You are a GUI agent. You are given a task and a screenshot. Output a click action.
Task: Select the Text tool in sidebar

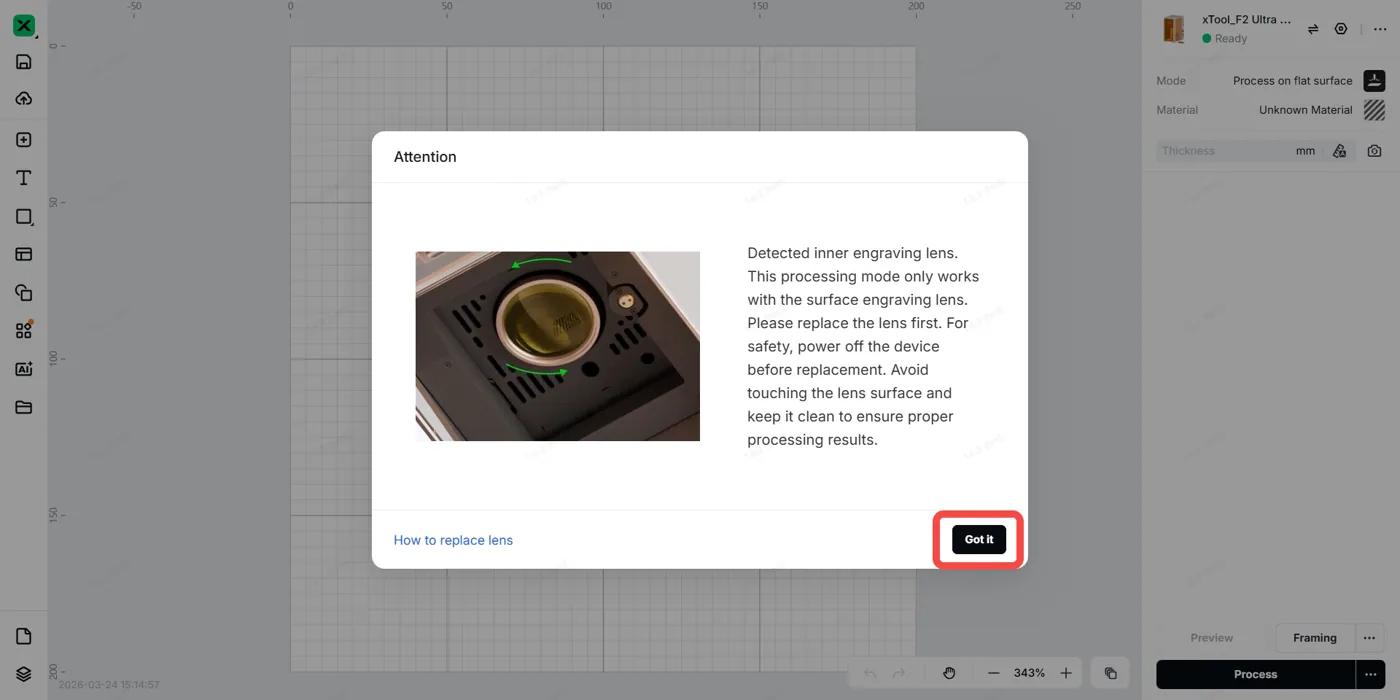(x=24, y=178)
